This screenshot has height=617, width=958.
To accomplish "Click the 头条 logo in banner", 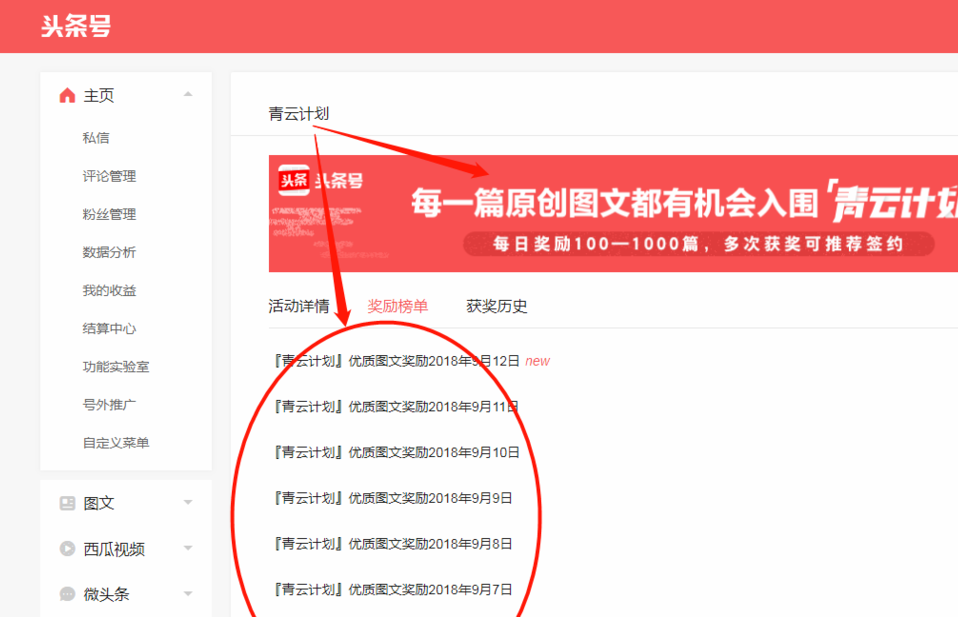I will (x=294, y=180).
